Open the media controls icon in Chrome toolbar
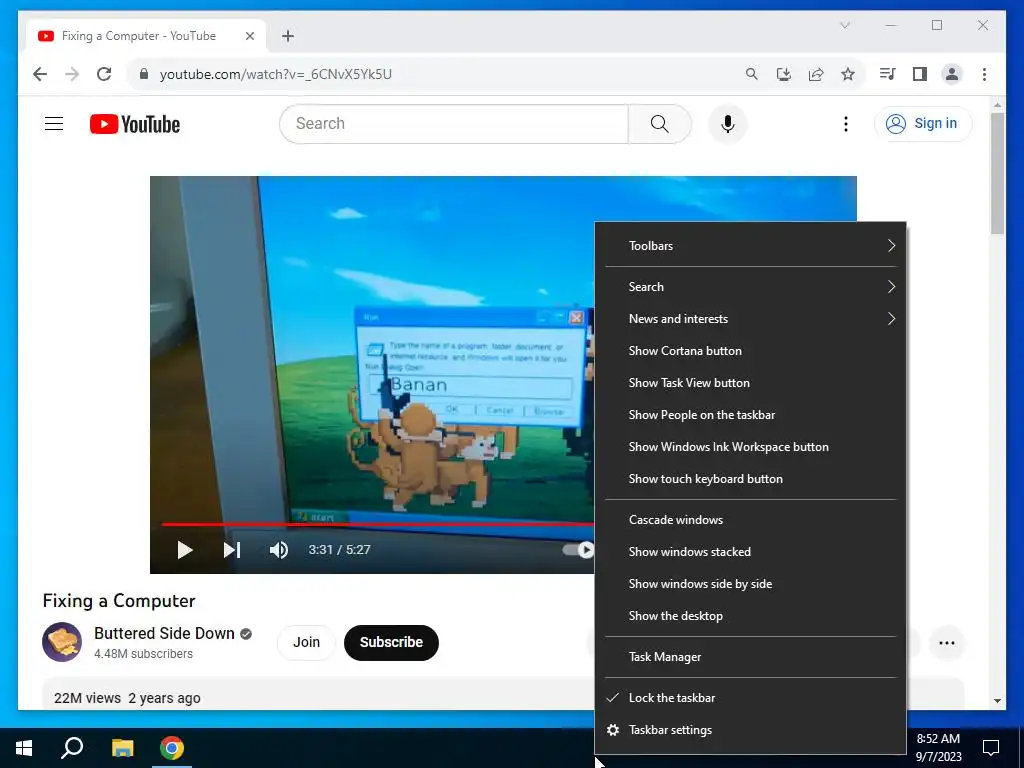 point(888,74)
